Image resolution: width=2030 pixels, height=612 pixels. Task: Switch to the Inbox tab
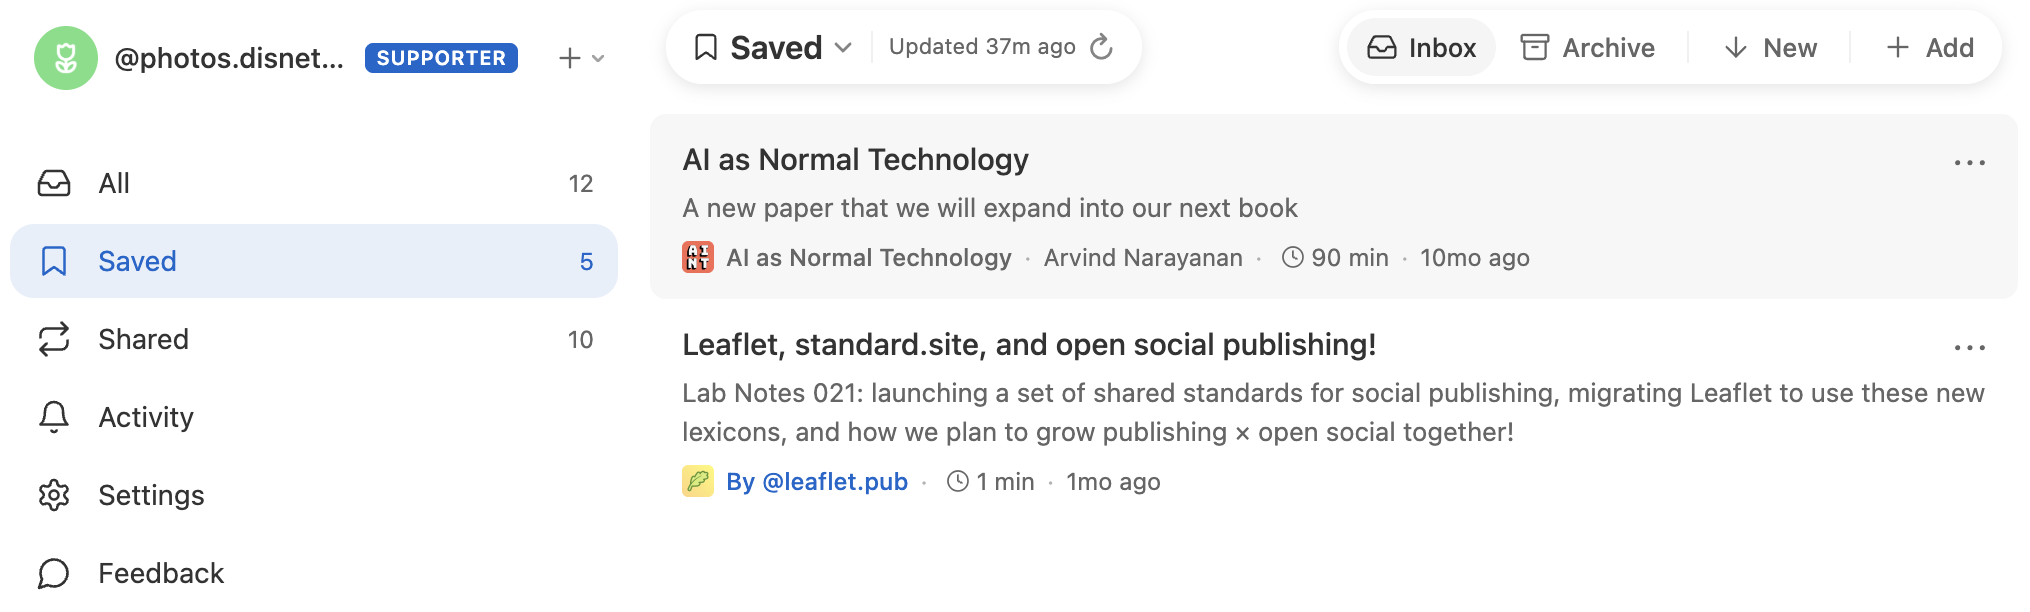(x=1421, y=48)
